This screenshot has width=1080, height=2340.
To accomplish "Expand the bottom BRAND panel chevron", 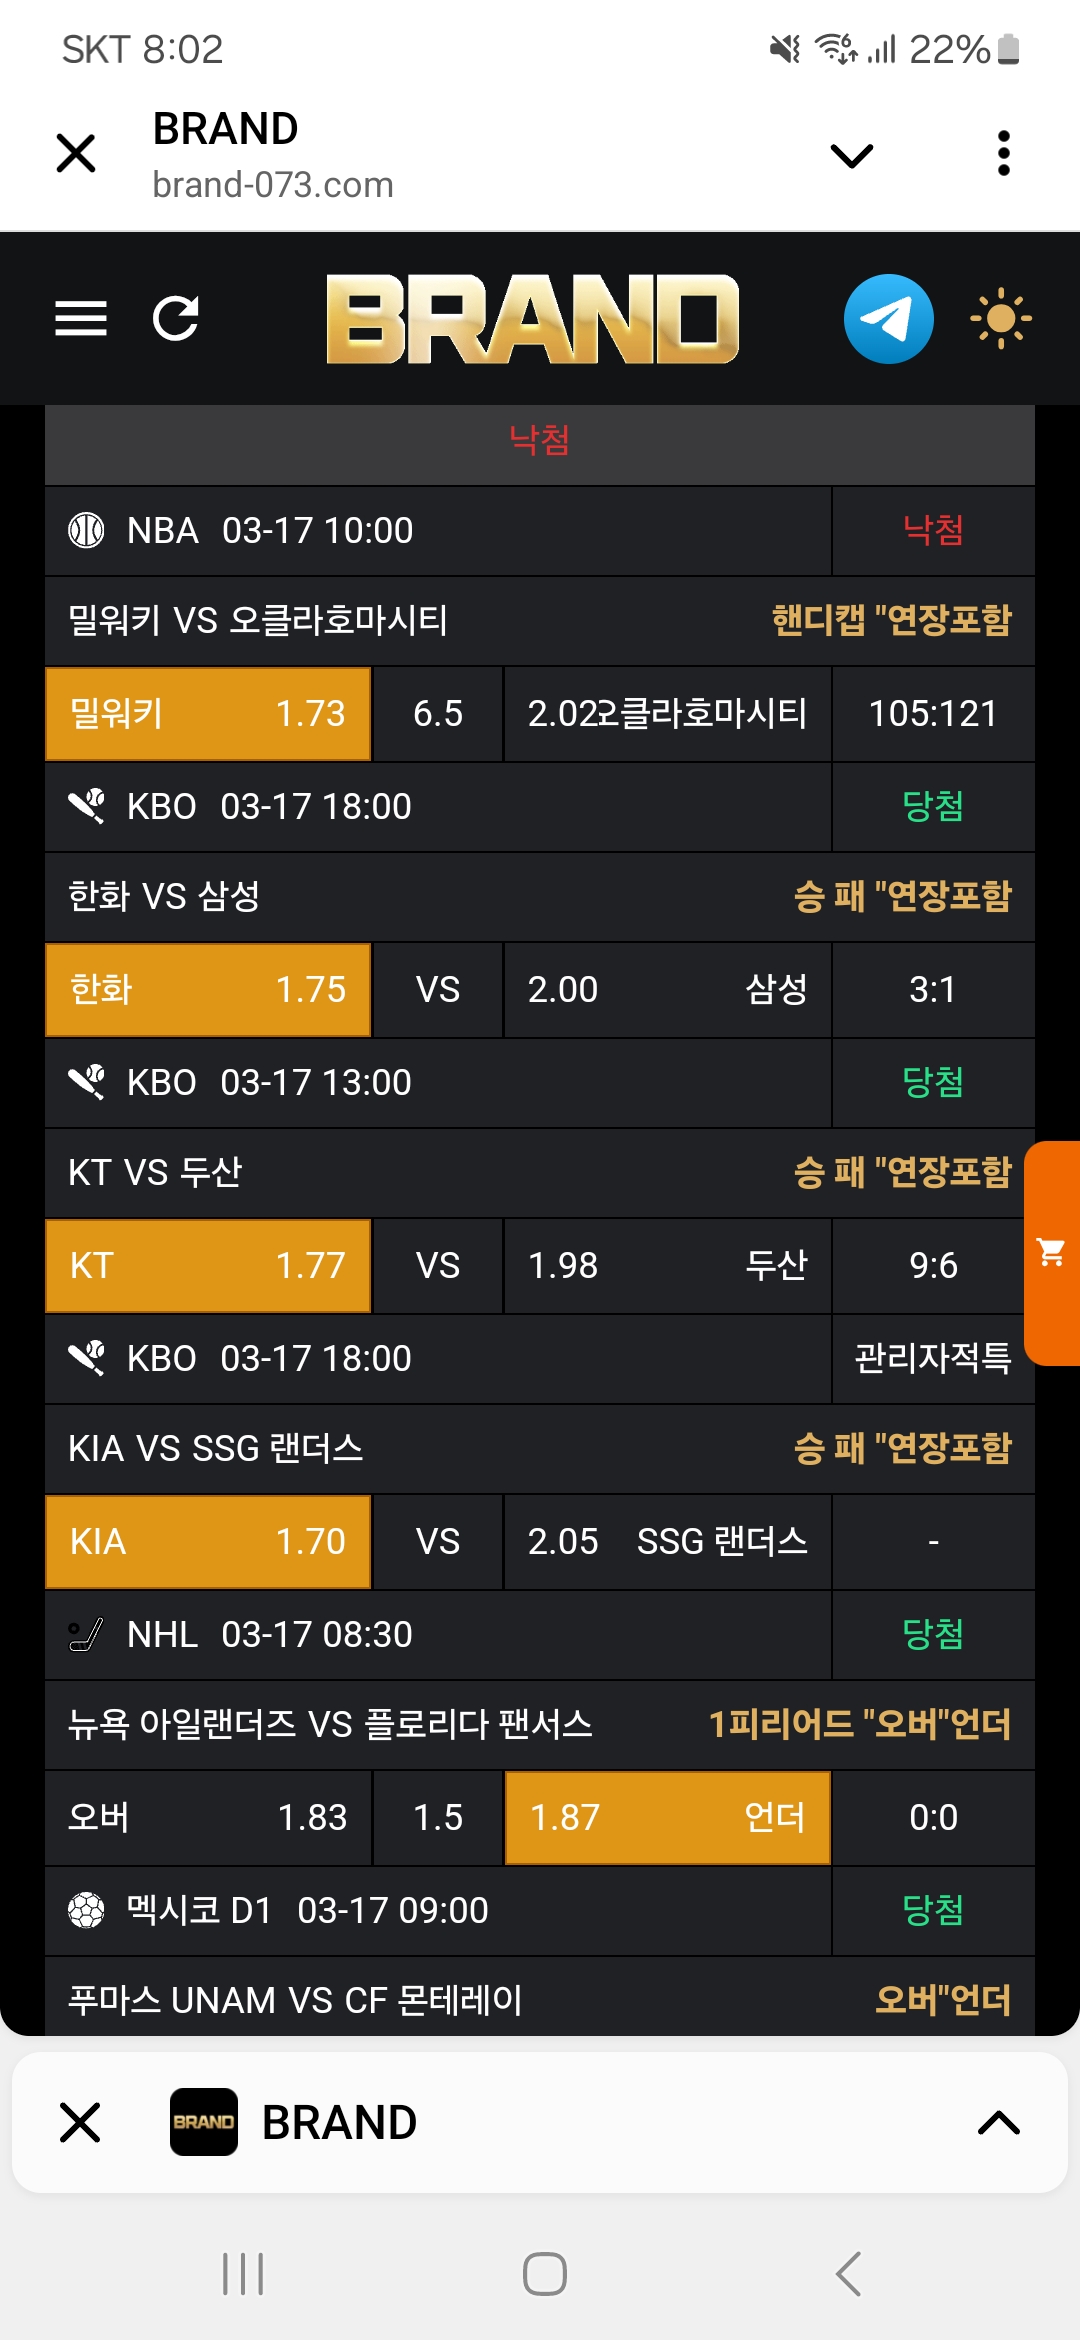I will click(998, 2122).
